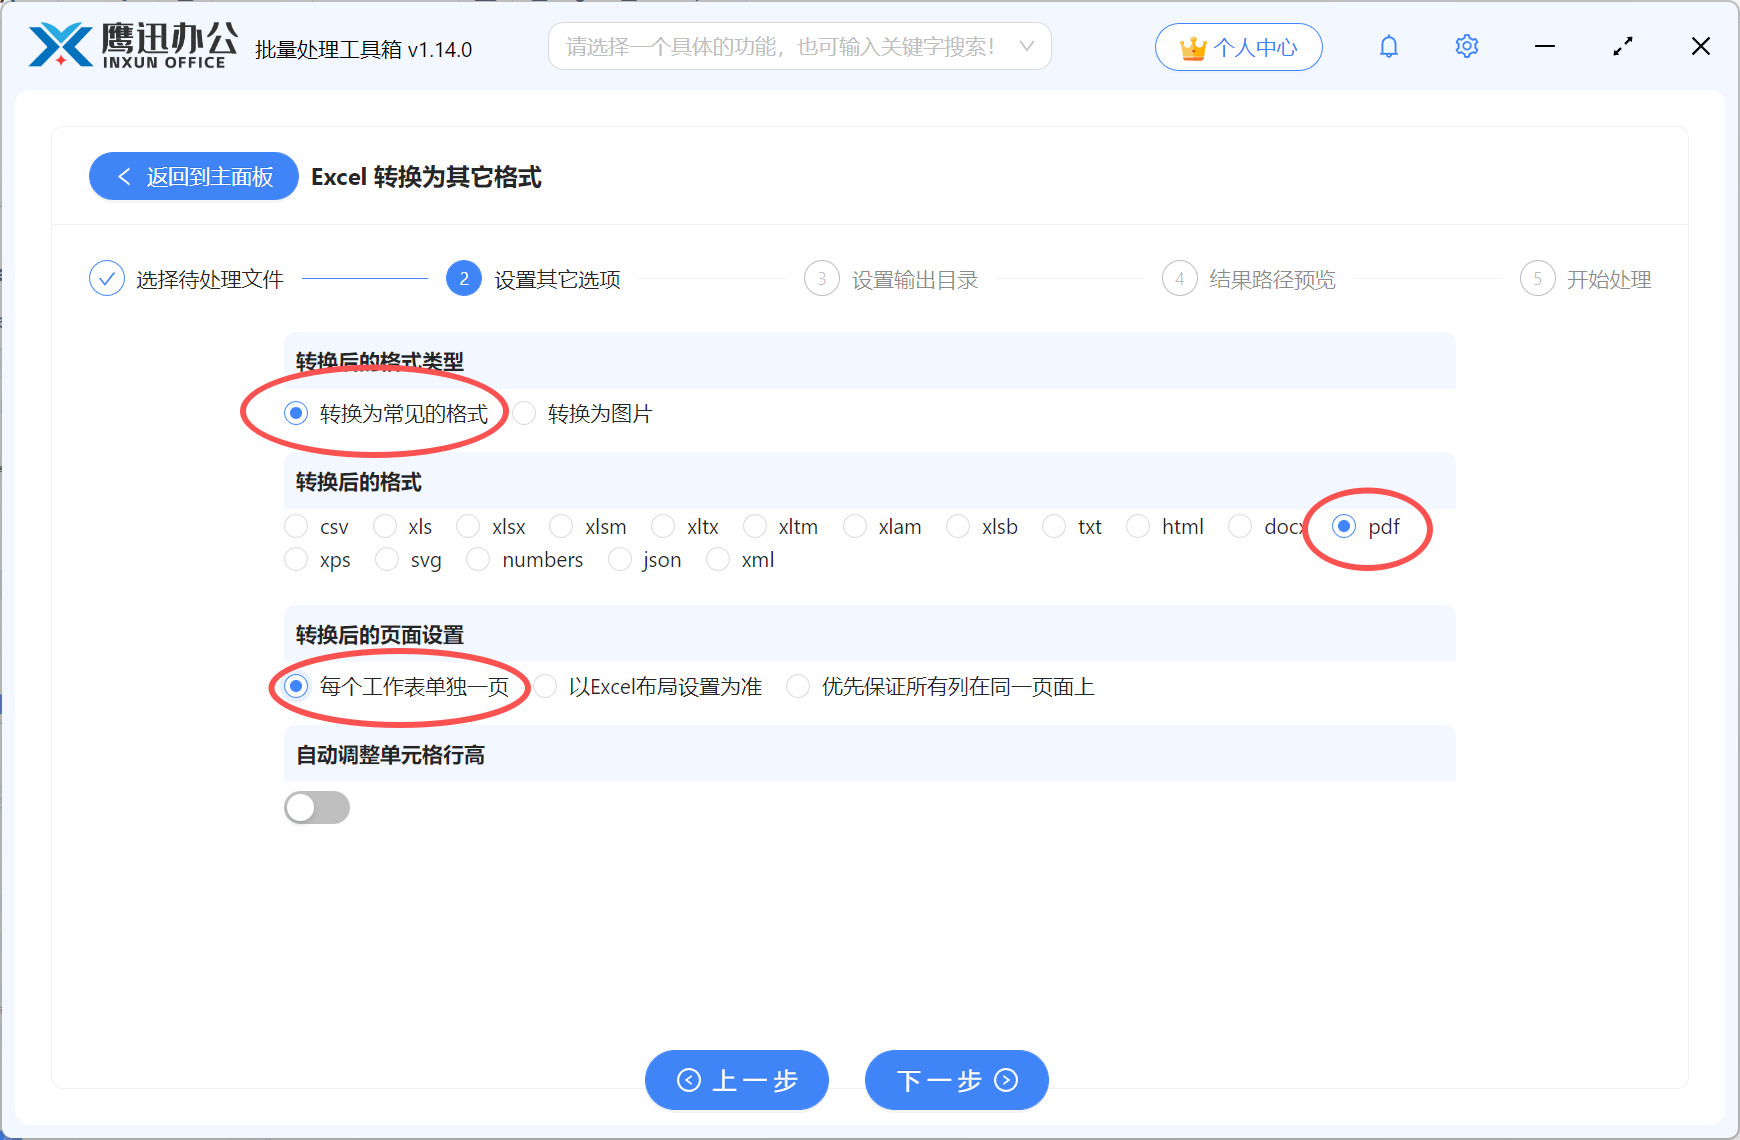Image resolution: width=1740 pixels, height=1140 pixels.
Task: Select 以Excel布局设置为准 page setting
Action: click(545, 686)
